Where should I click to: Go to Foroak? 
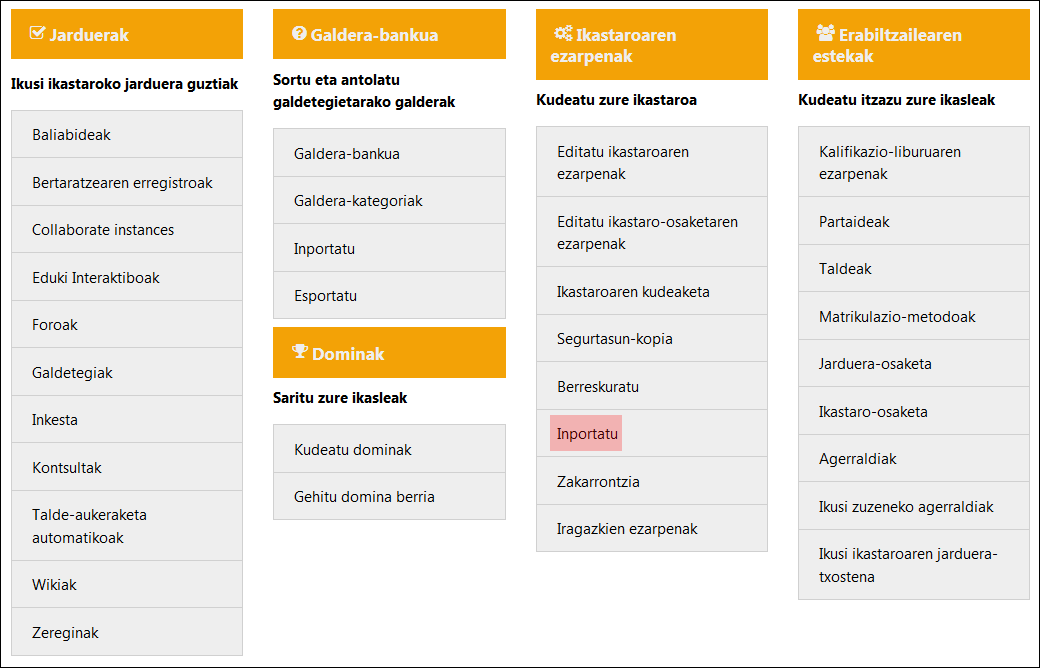pos(55,325)
